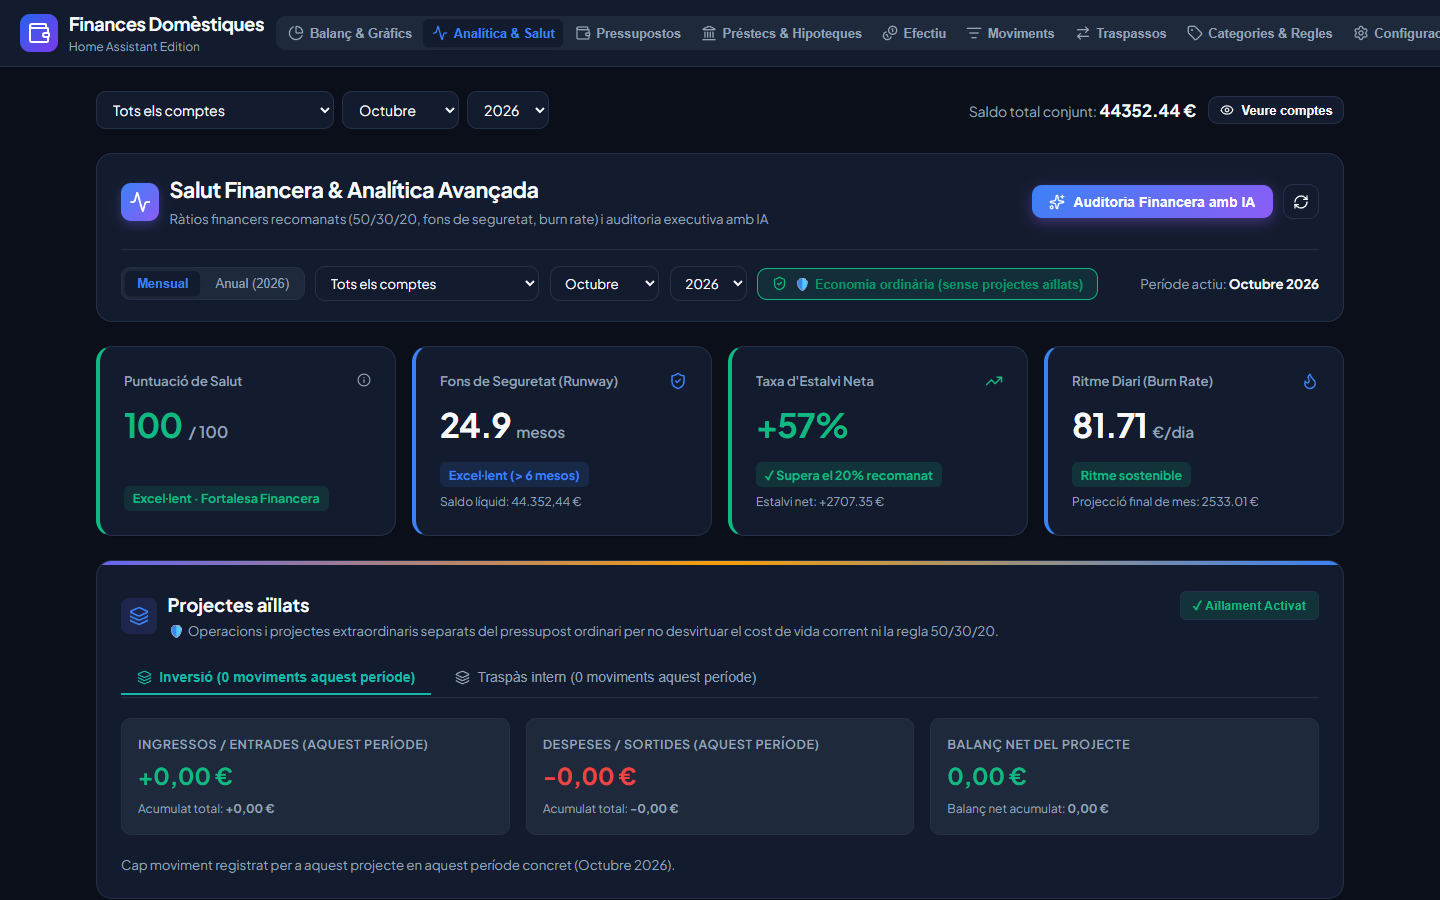Image resolution: width=1440 pixels, height=900 pixels.
Task: Click the refresh icon beside Auditoria Financera
Action: 1300,202
